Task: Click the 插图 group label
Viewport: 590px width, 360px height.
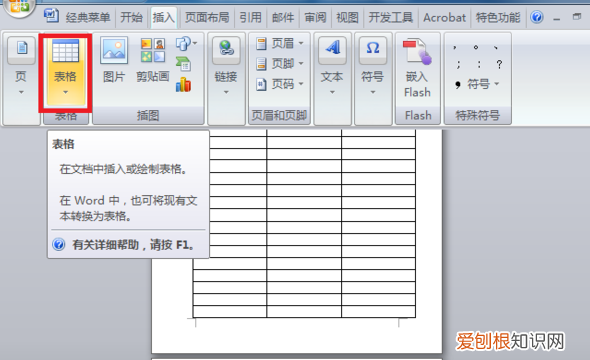Action: (148, 115)
